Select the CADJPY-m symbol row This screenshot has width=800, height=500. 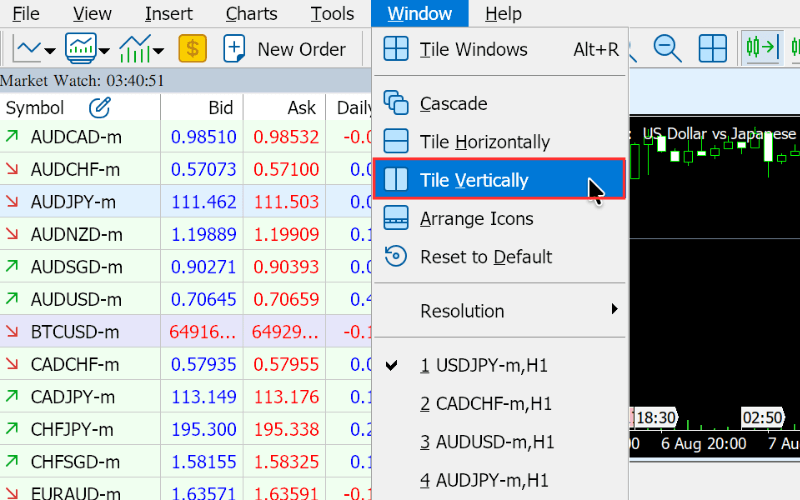click(186, 396)
